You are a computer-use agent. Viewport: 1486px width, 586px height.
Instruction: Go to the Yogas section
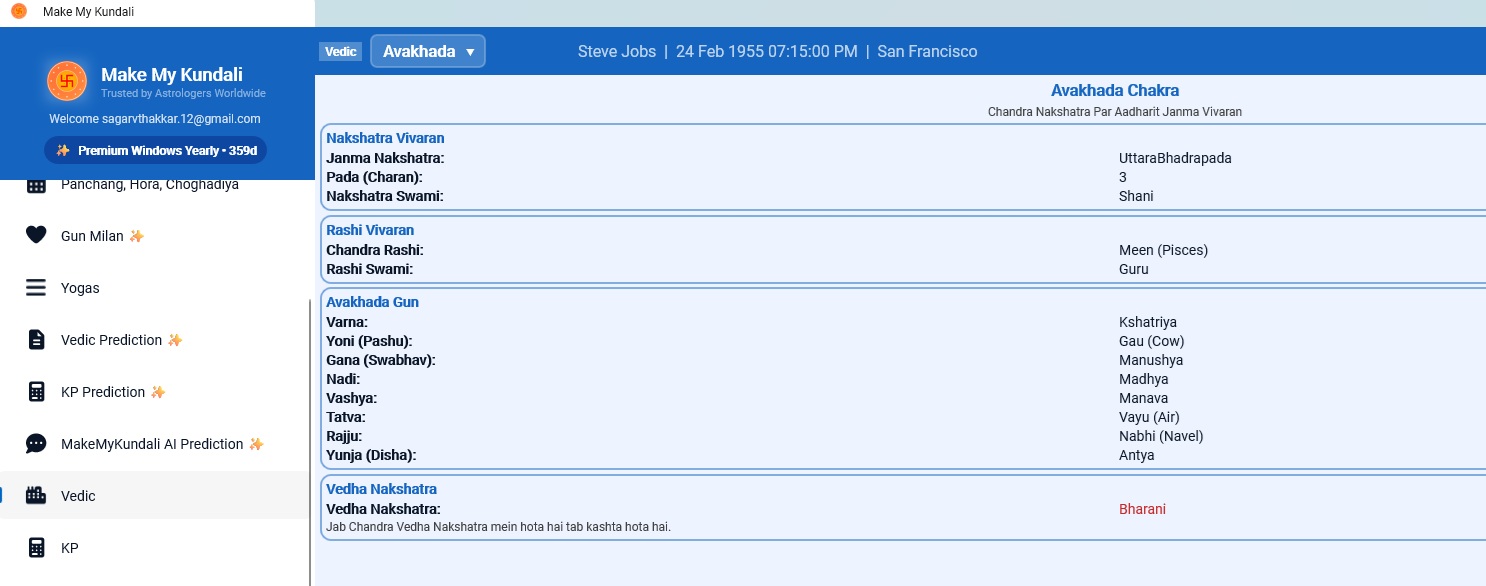tap(155, 288)
